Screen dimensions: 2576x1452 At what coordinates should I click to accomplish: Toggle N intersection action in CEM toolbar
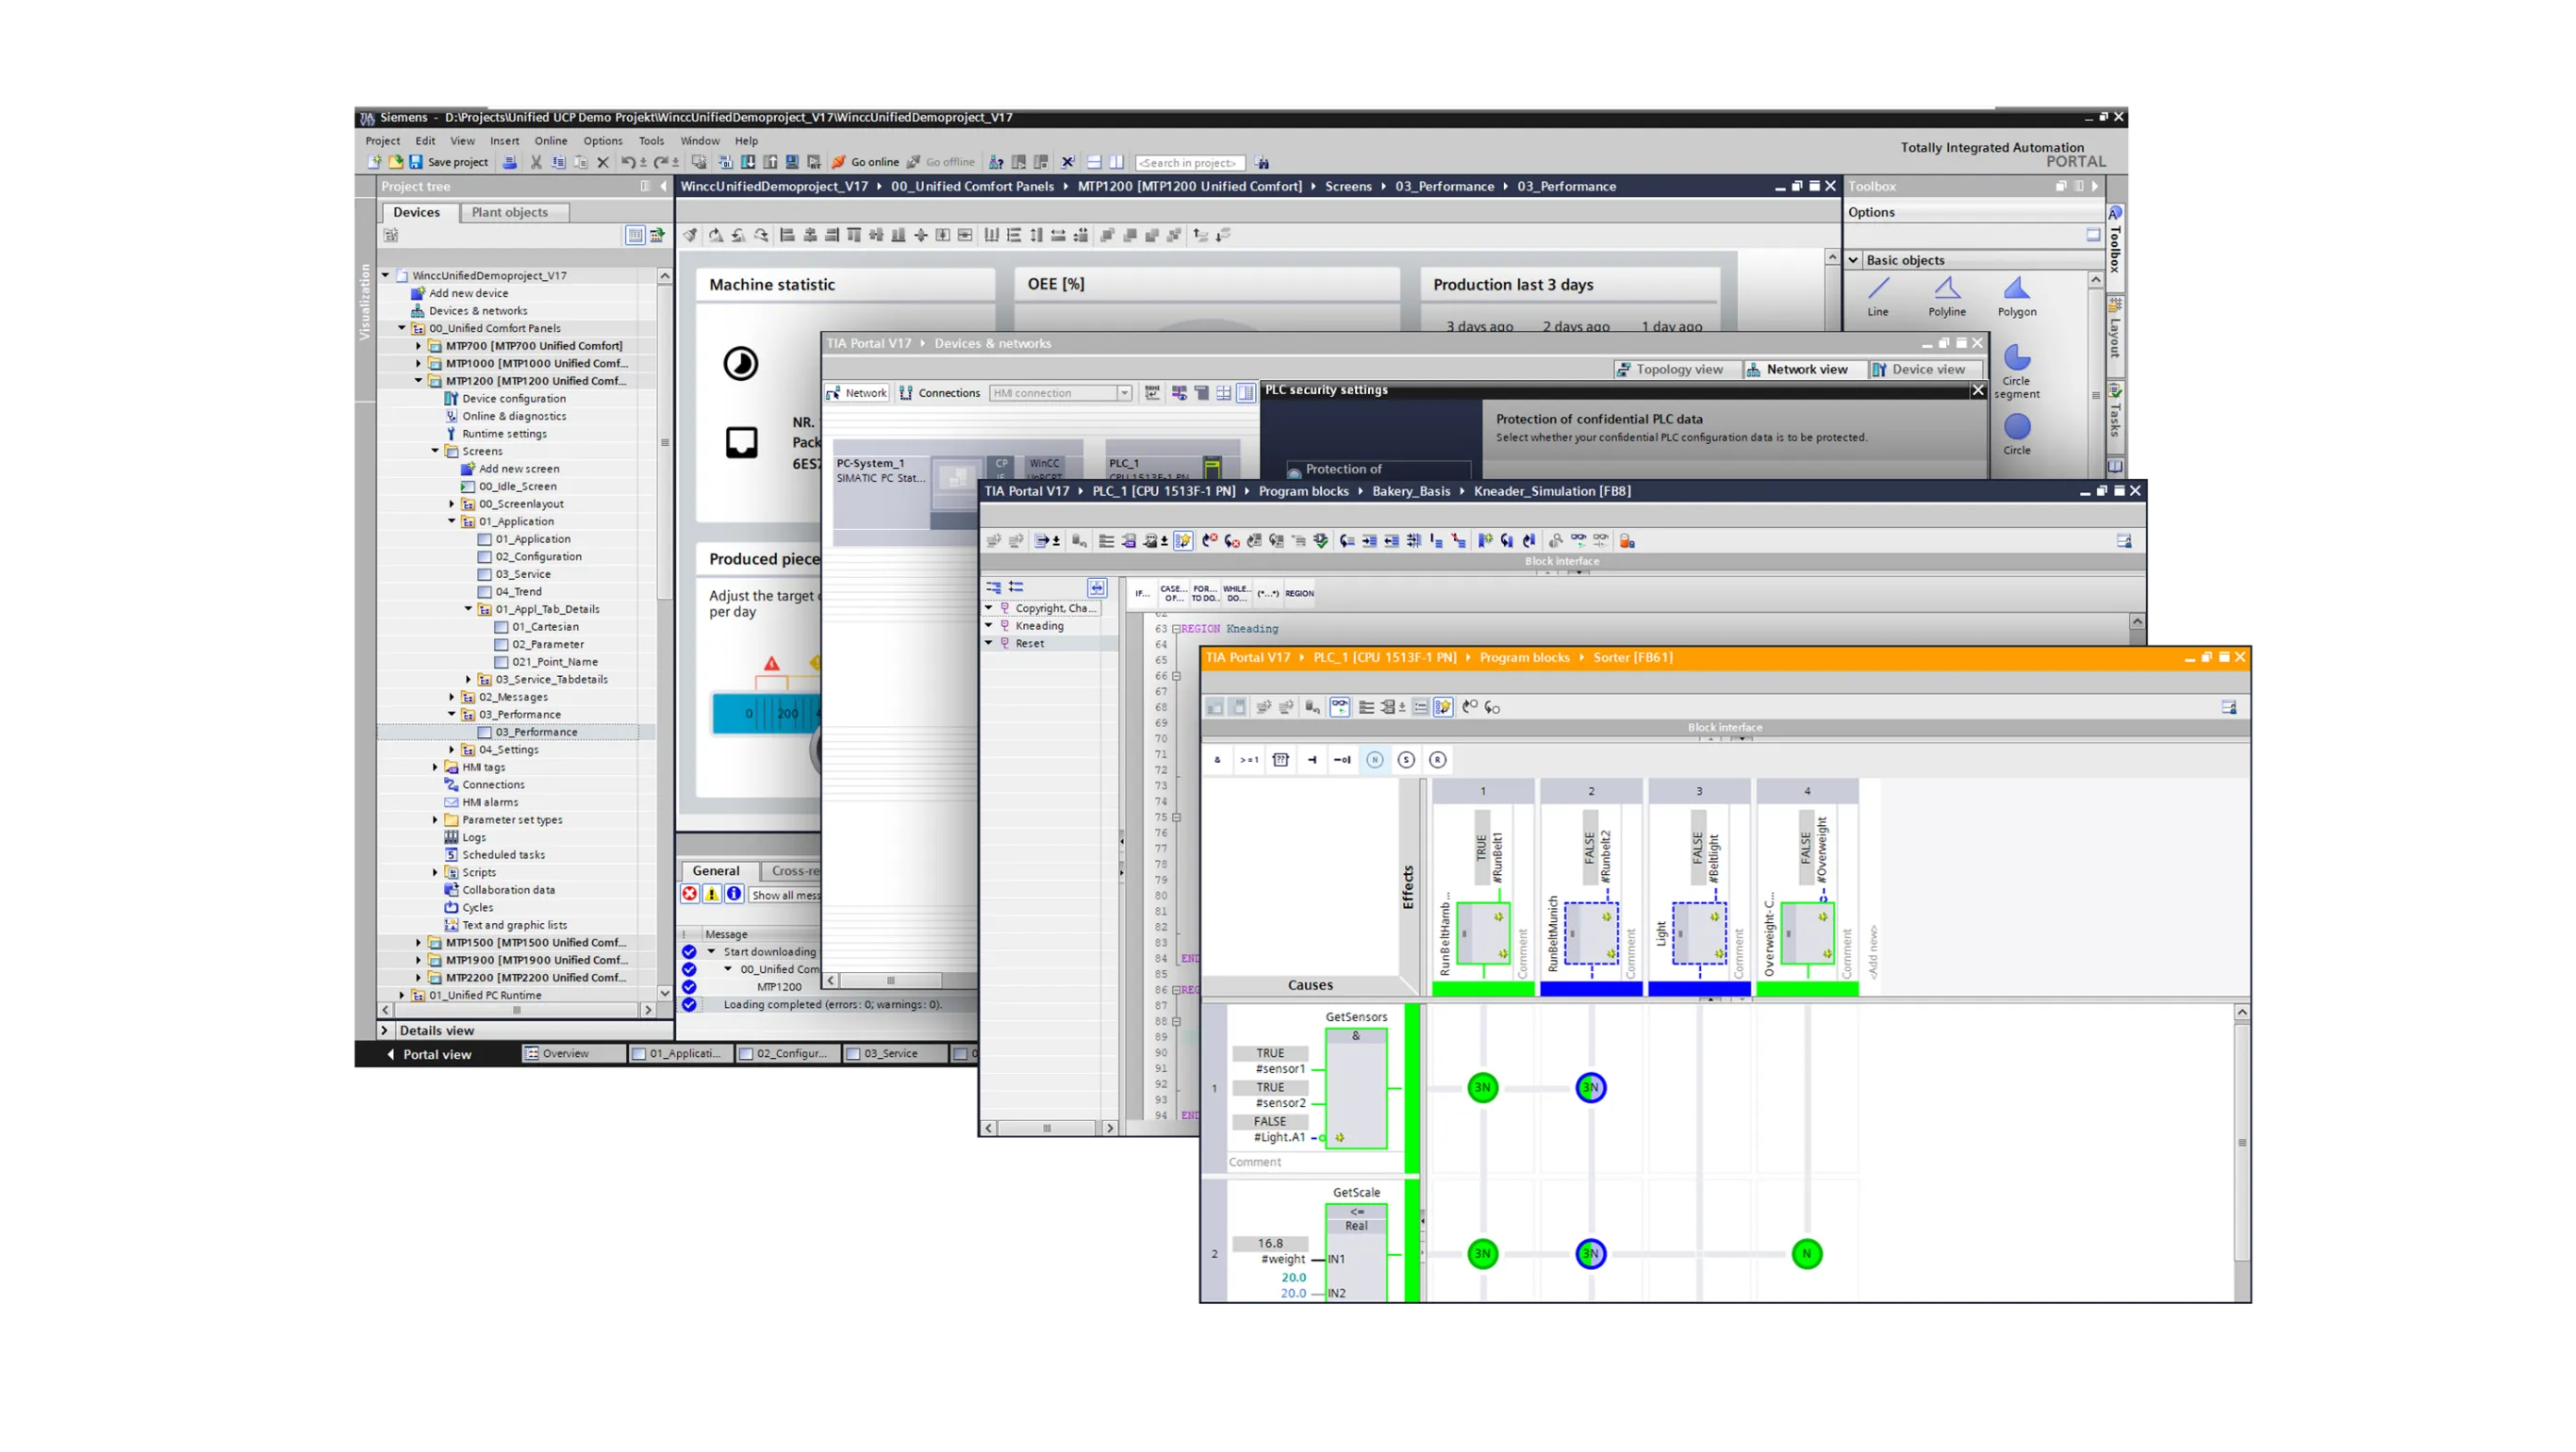(x=1375, y=760)
